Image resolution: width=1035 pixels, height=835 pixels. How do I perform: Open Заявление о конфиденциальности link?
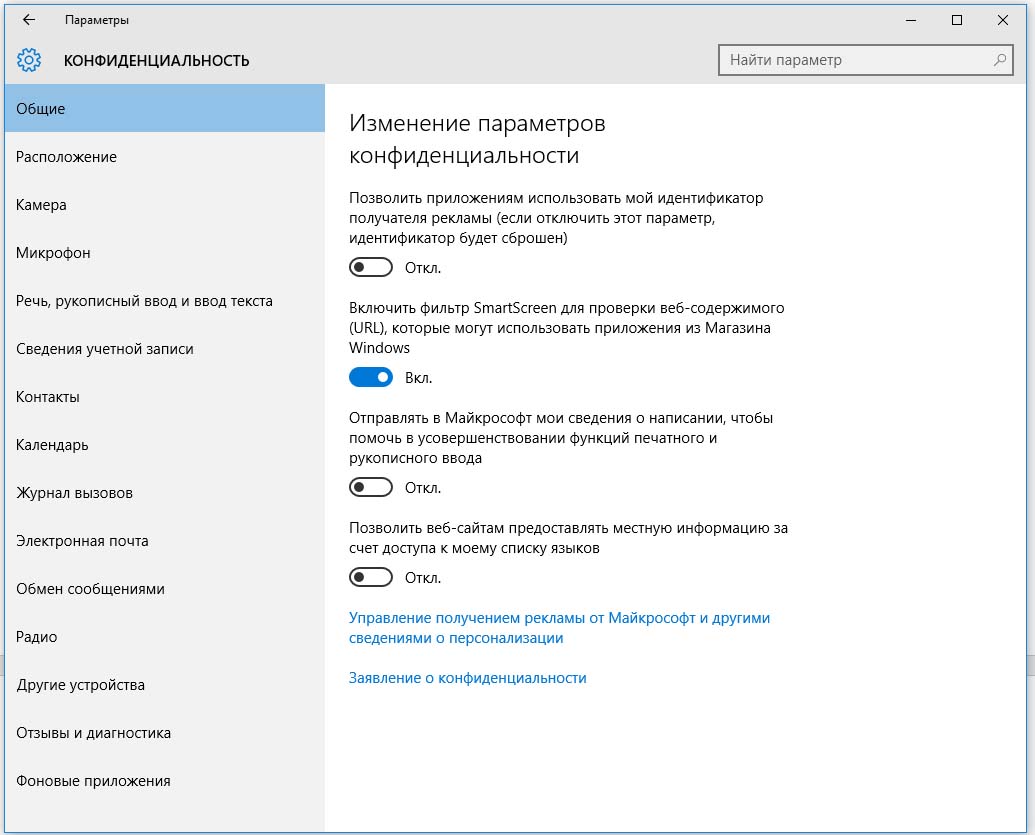click(x=467, y=678)
